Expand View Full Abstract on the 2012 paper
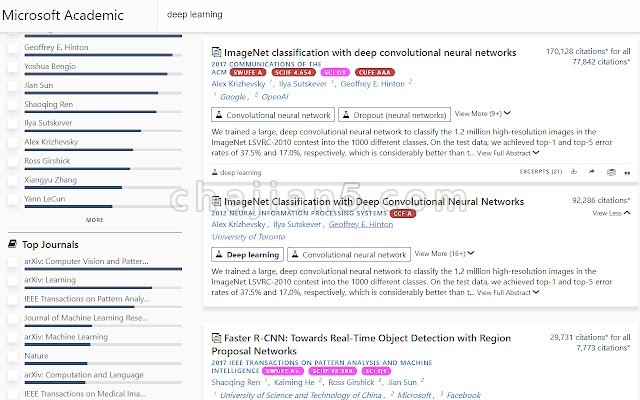The height and width of the screenshot is (400, 640). point(508,292)
